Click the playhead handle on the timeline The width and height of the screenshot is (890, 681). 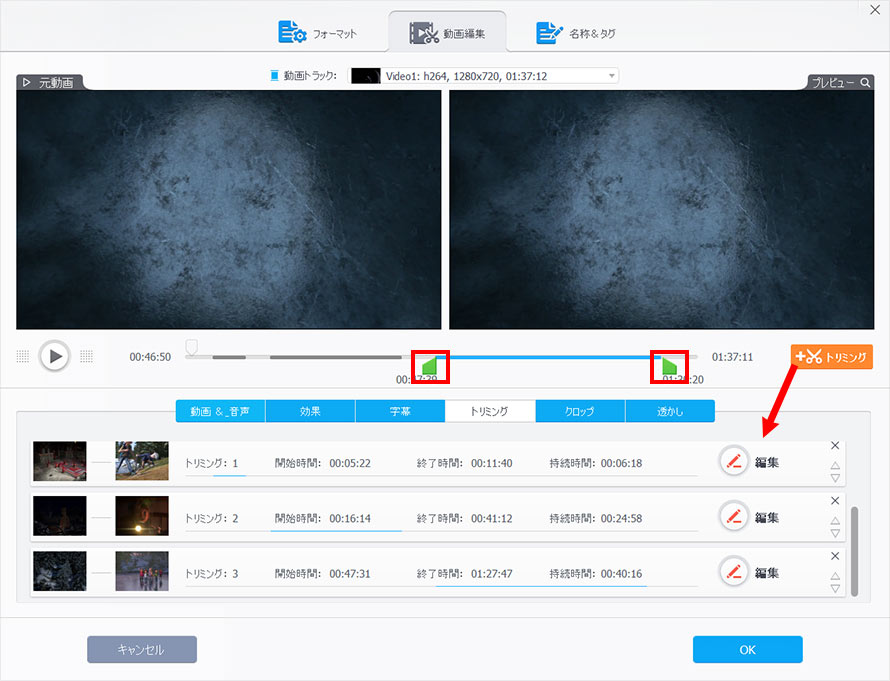[x=191, y=347]
